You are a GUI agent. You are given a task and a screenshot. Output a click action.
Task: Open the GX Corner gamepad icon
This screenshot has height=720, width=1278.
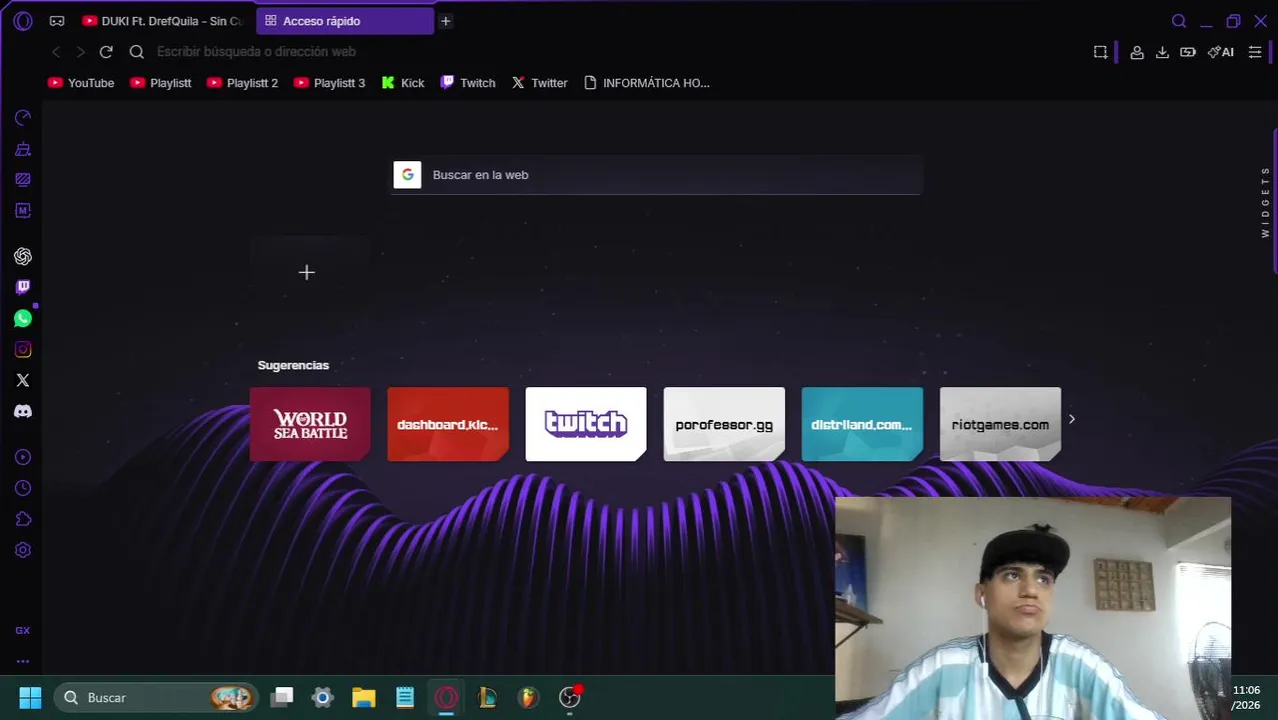(57, 21)
